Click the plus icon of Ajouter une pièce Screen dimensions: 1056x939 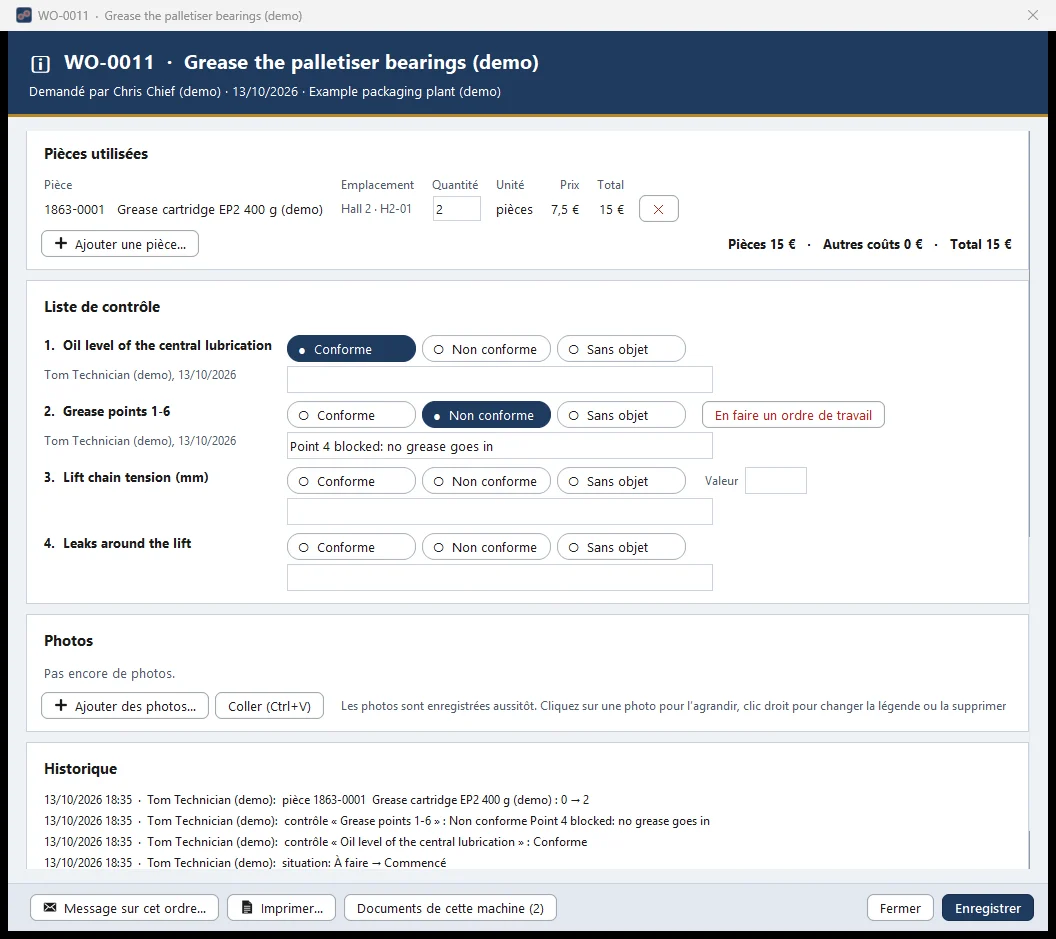[x=61, y=243]
